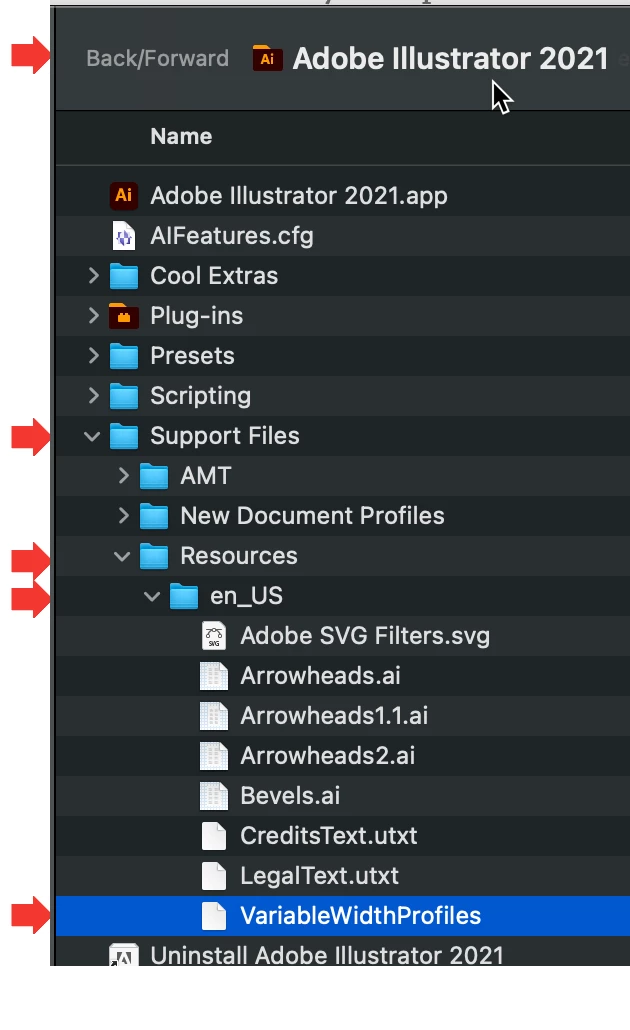This screenshot has width=630, height=1030.
Task: Select the Arrowheads1.1.ai file name
Action: point(334,716)
